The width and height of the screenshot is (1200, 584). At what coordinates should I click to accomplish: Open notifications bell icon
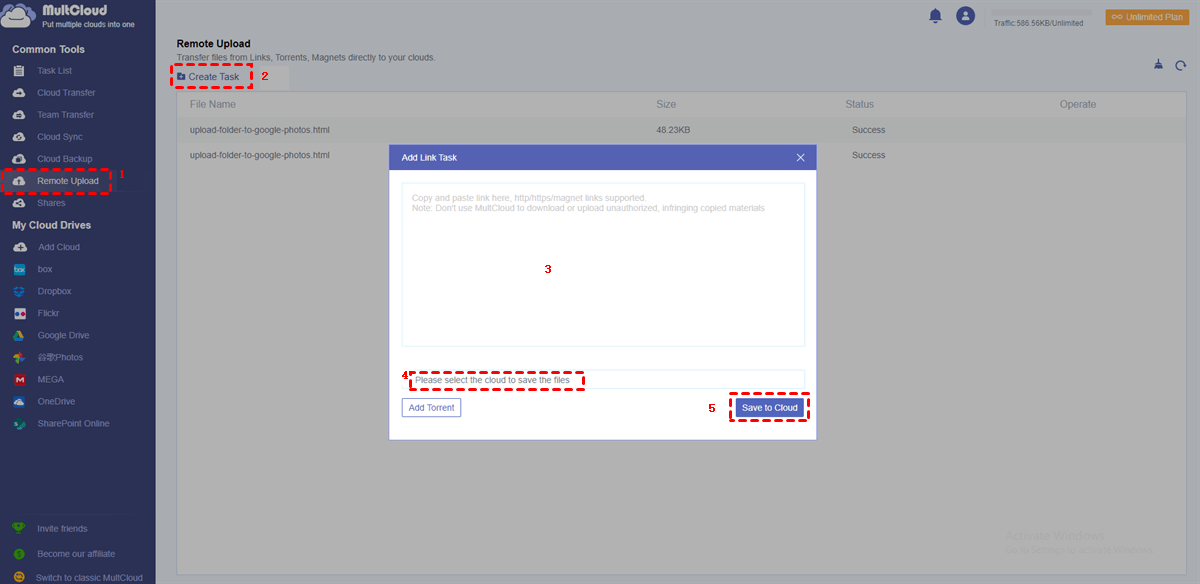point(936,16)
